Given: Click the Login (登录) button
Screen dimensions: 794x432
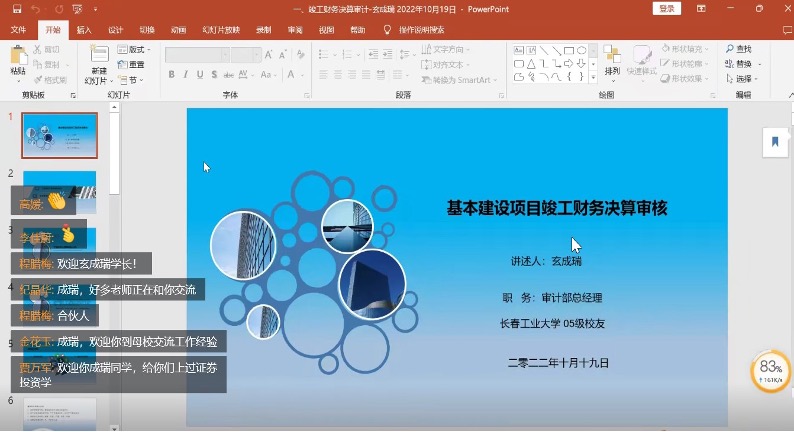Looking at the screenshot, I should (666, 9).
